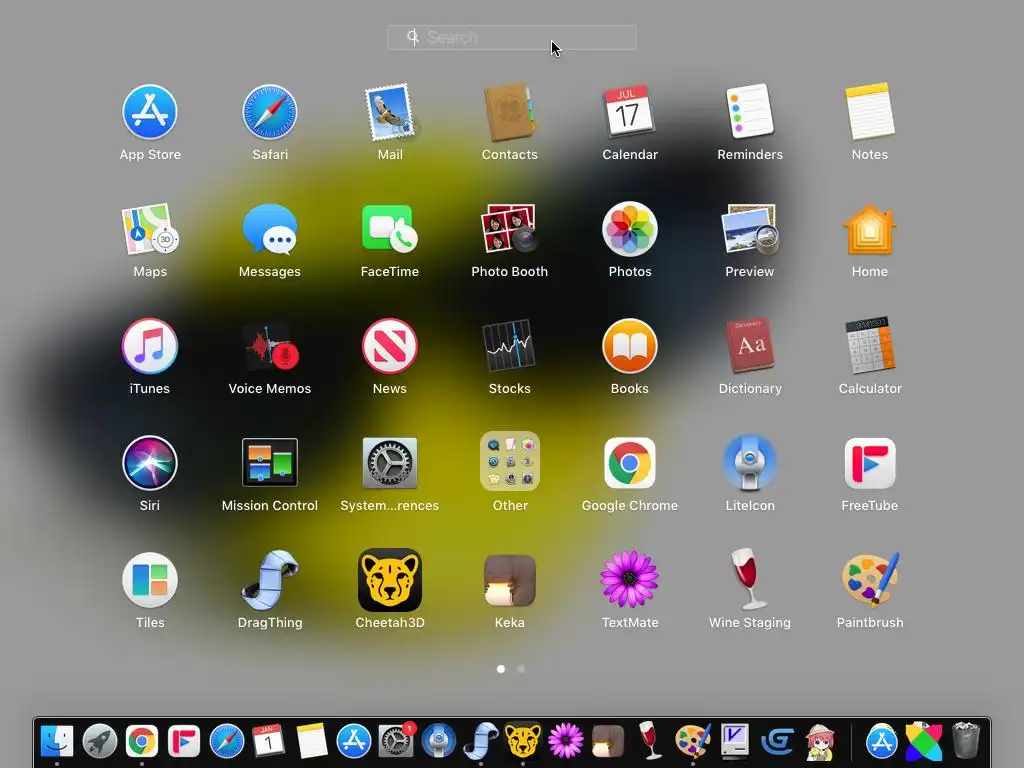Open the Paintbrush palette icon in the Dock
This screenshot has height=768, width=1024.
tap(693, 742)
